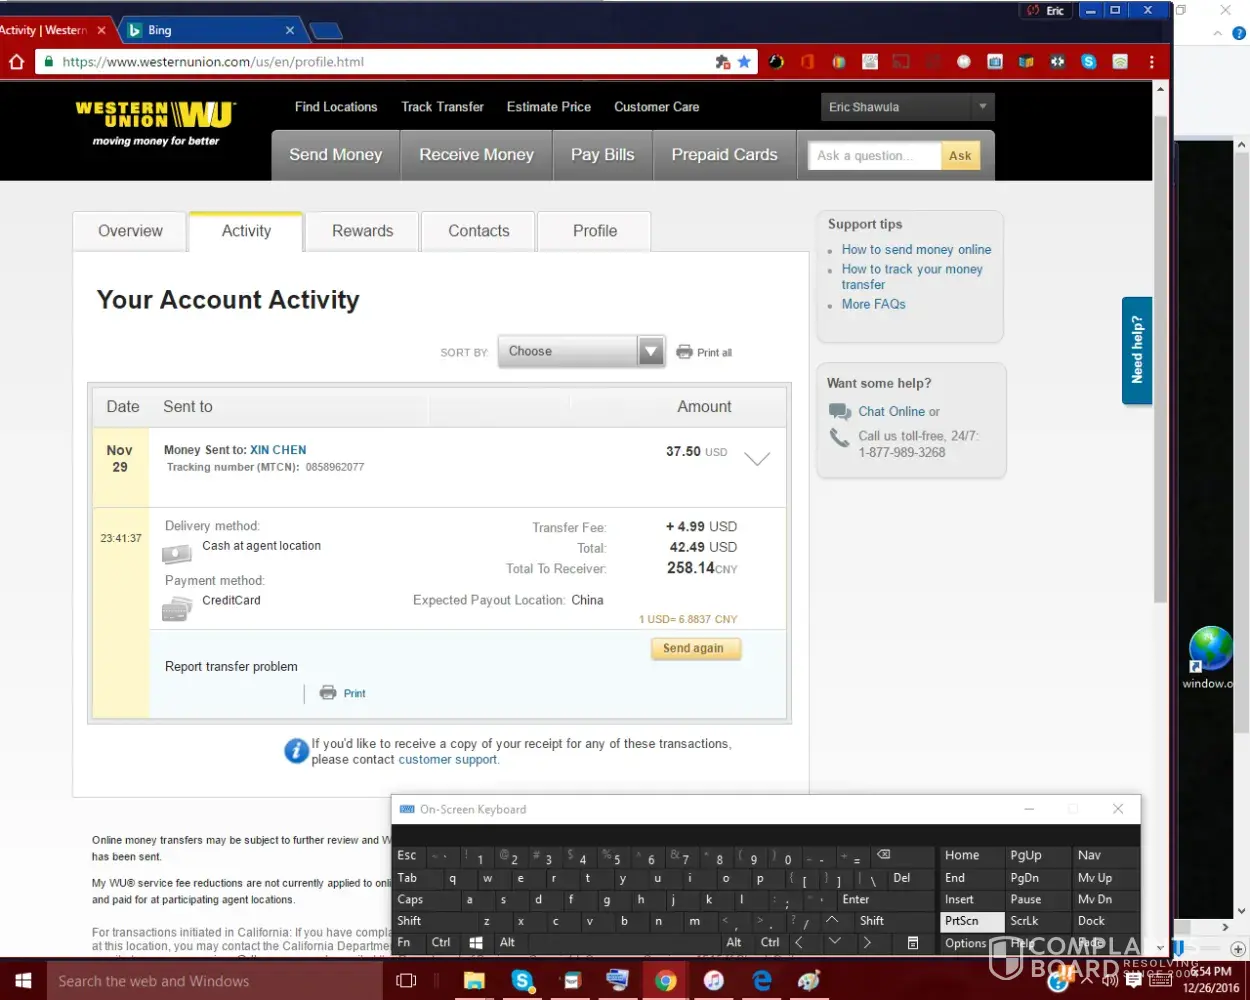Screen dimensions: 1250x1000
Task: Click the printer icon beside Print all
Action: (684, 352)
